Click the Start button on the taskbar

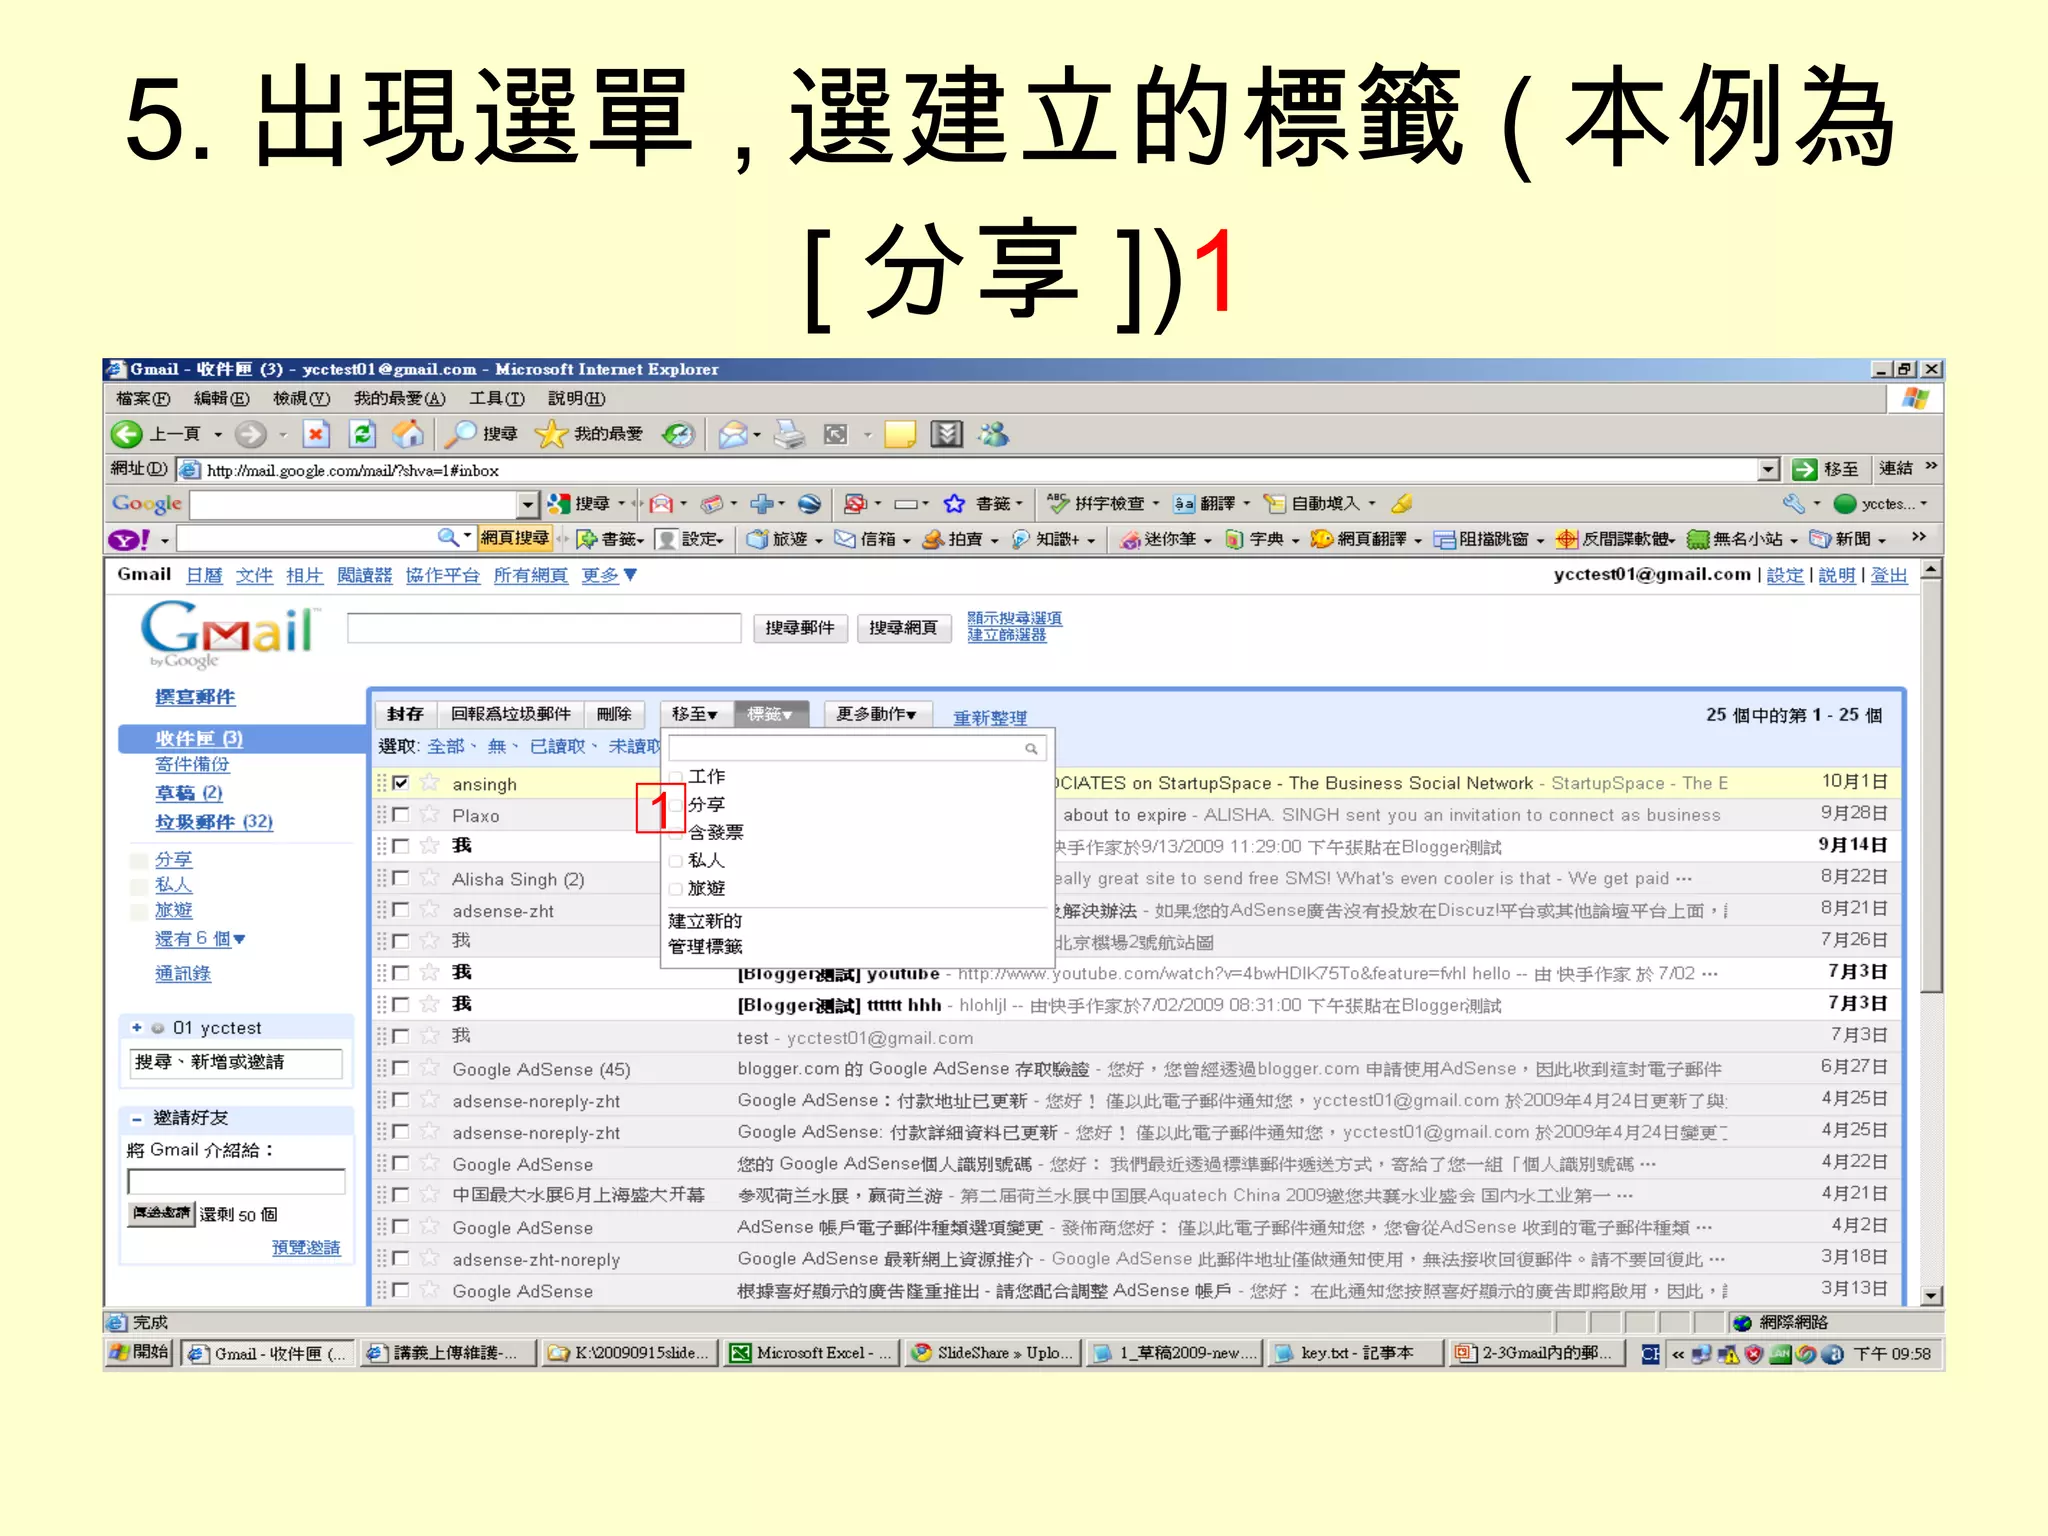pyautogui.click(x=140, y=1353)
